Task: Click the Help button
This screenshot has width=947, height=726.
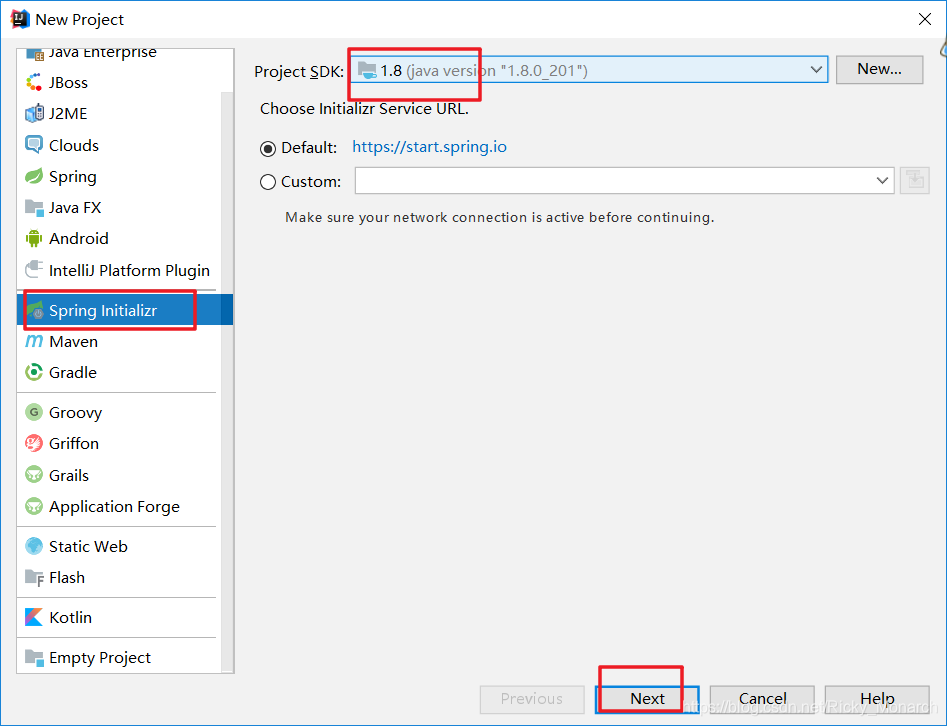Action: [877, 699]
